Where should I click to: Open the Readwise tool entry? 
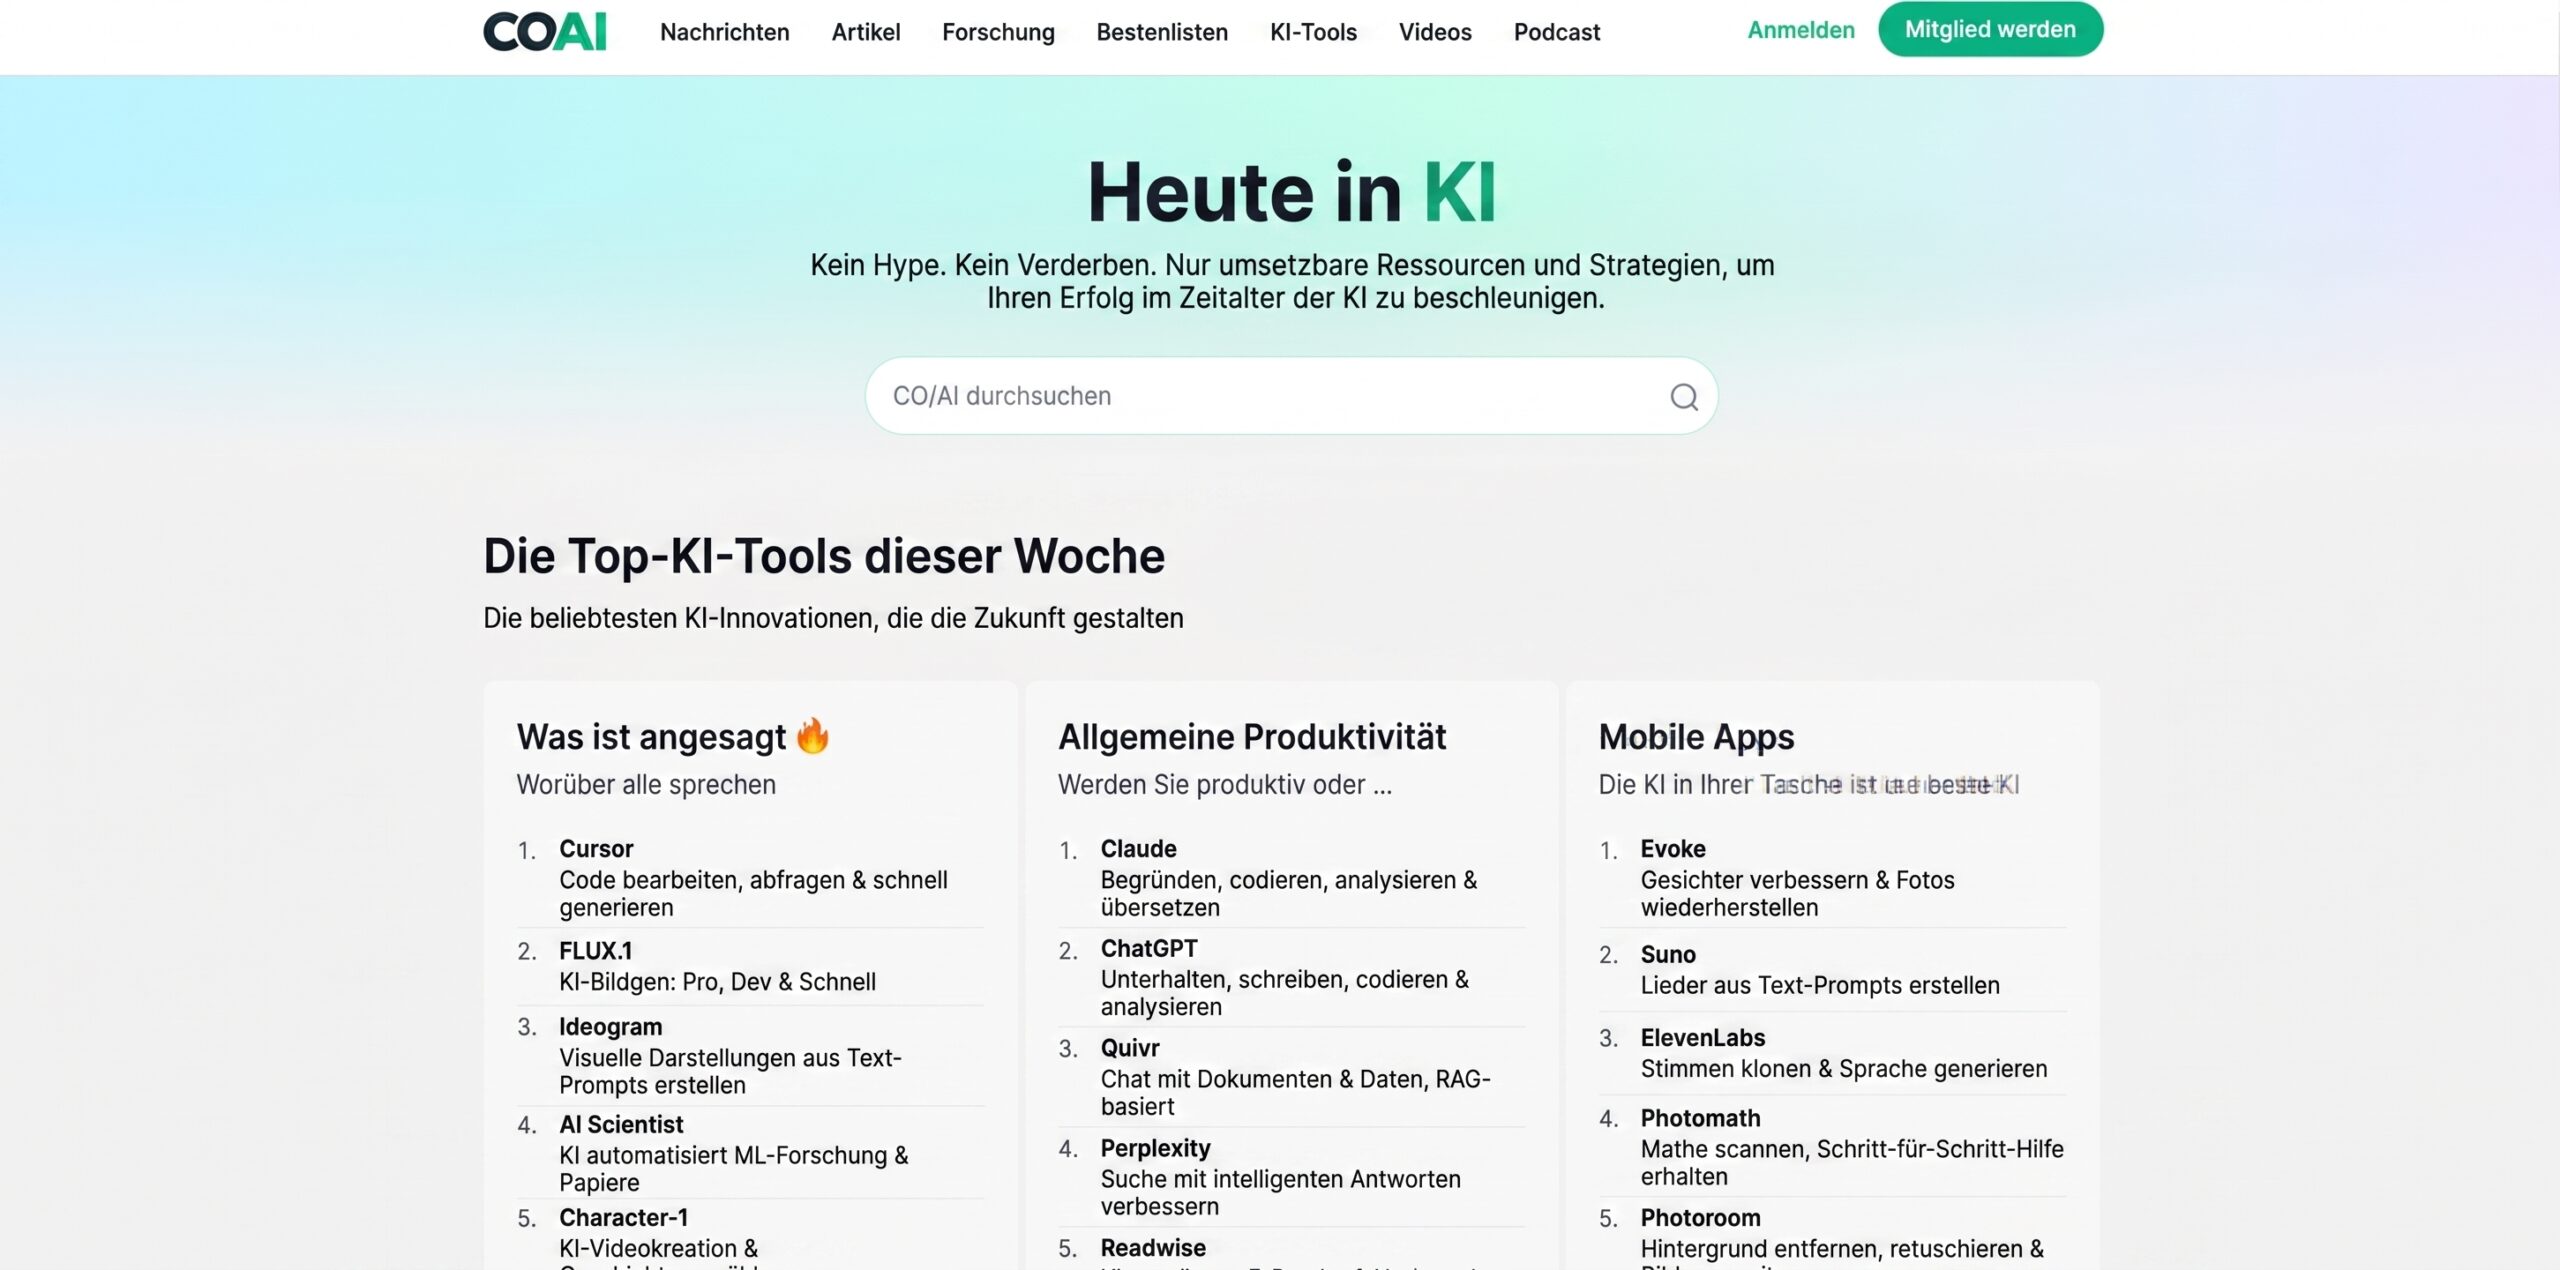1153,1248
